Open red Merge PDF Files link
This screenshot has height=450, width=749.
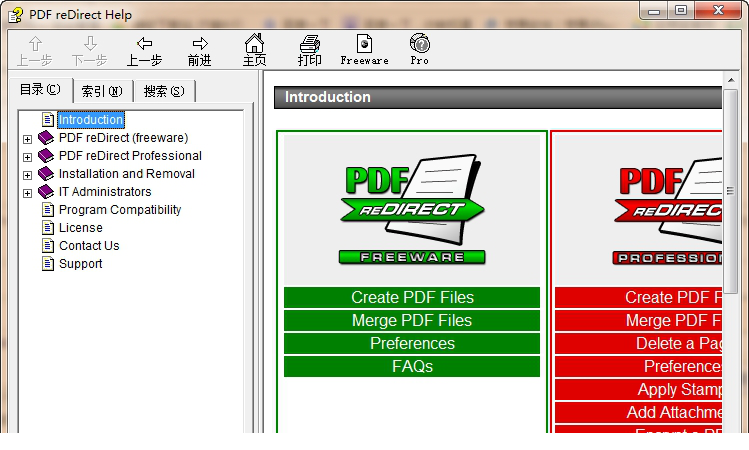pyautogui.click(x=638, y=320)
